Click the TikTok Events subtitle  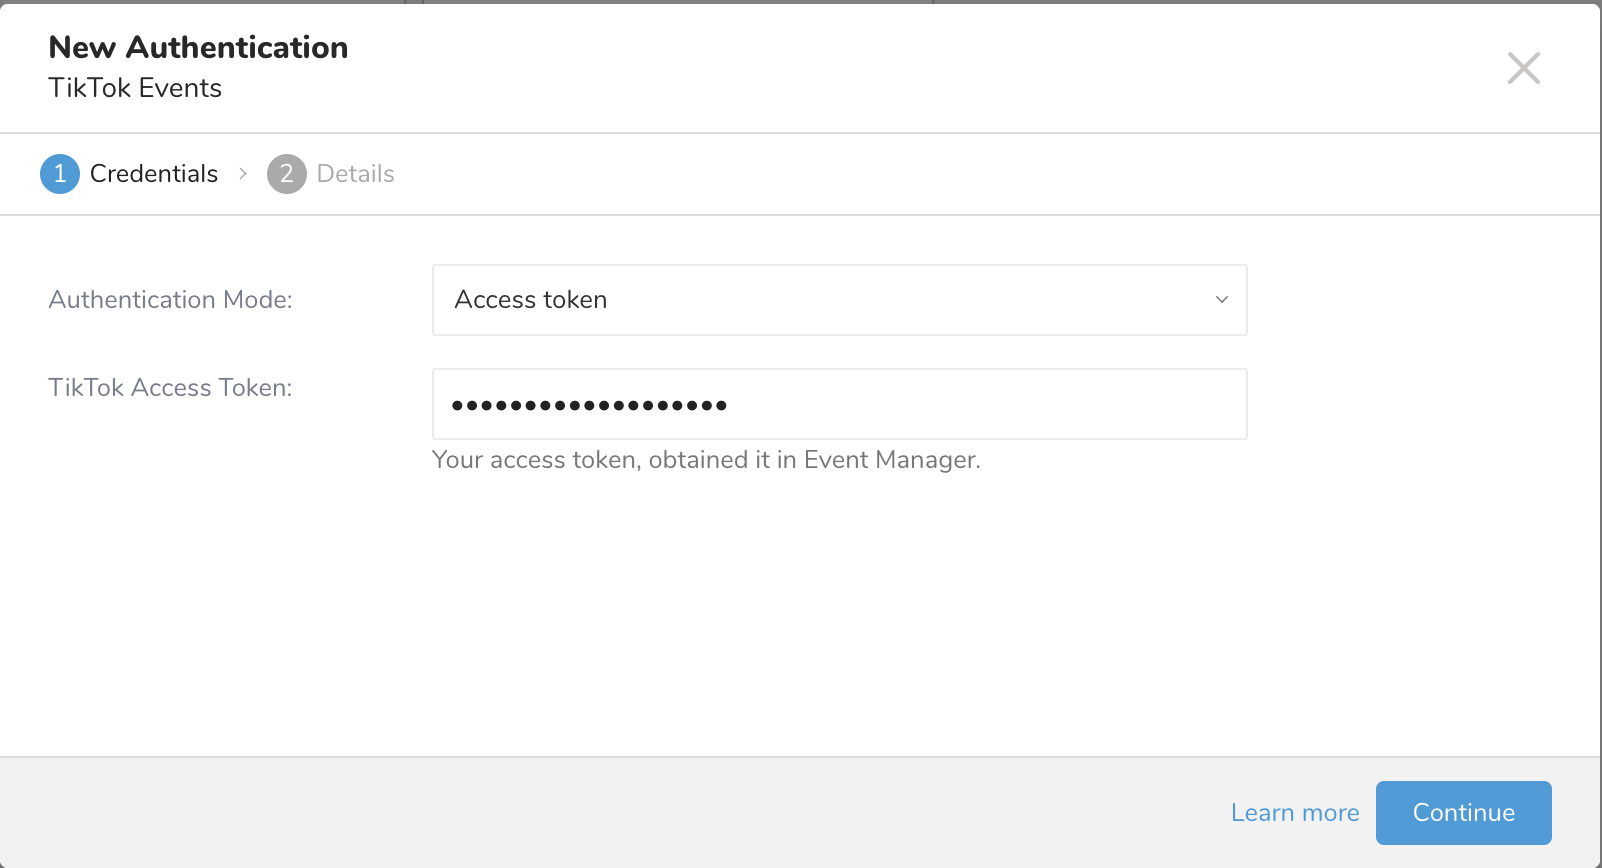135,88
